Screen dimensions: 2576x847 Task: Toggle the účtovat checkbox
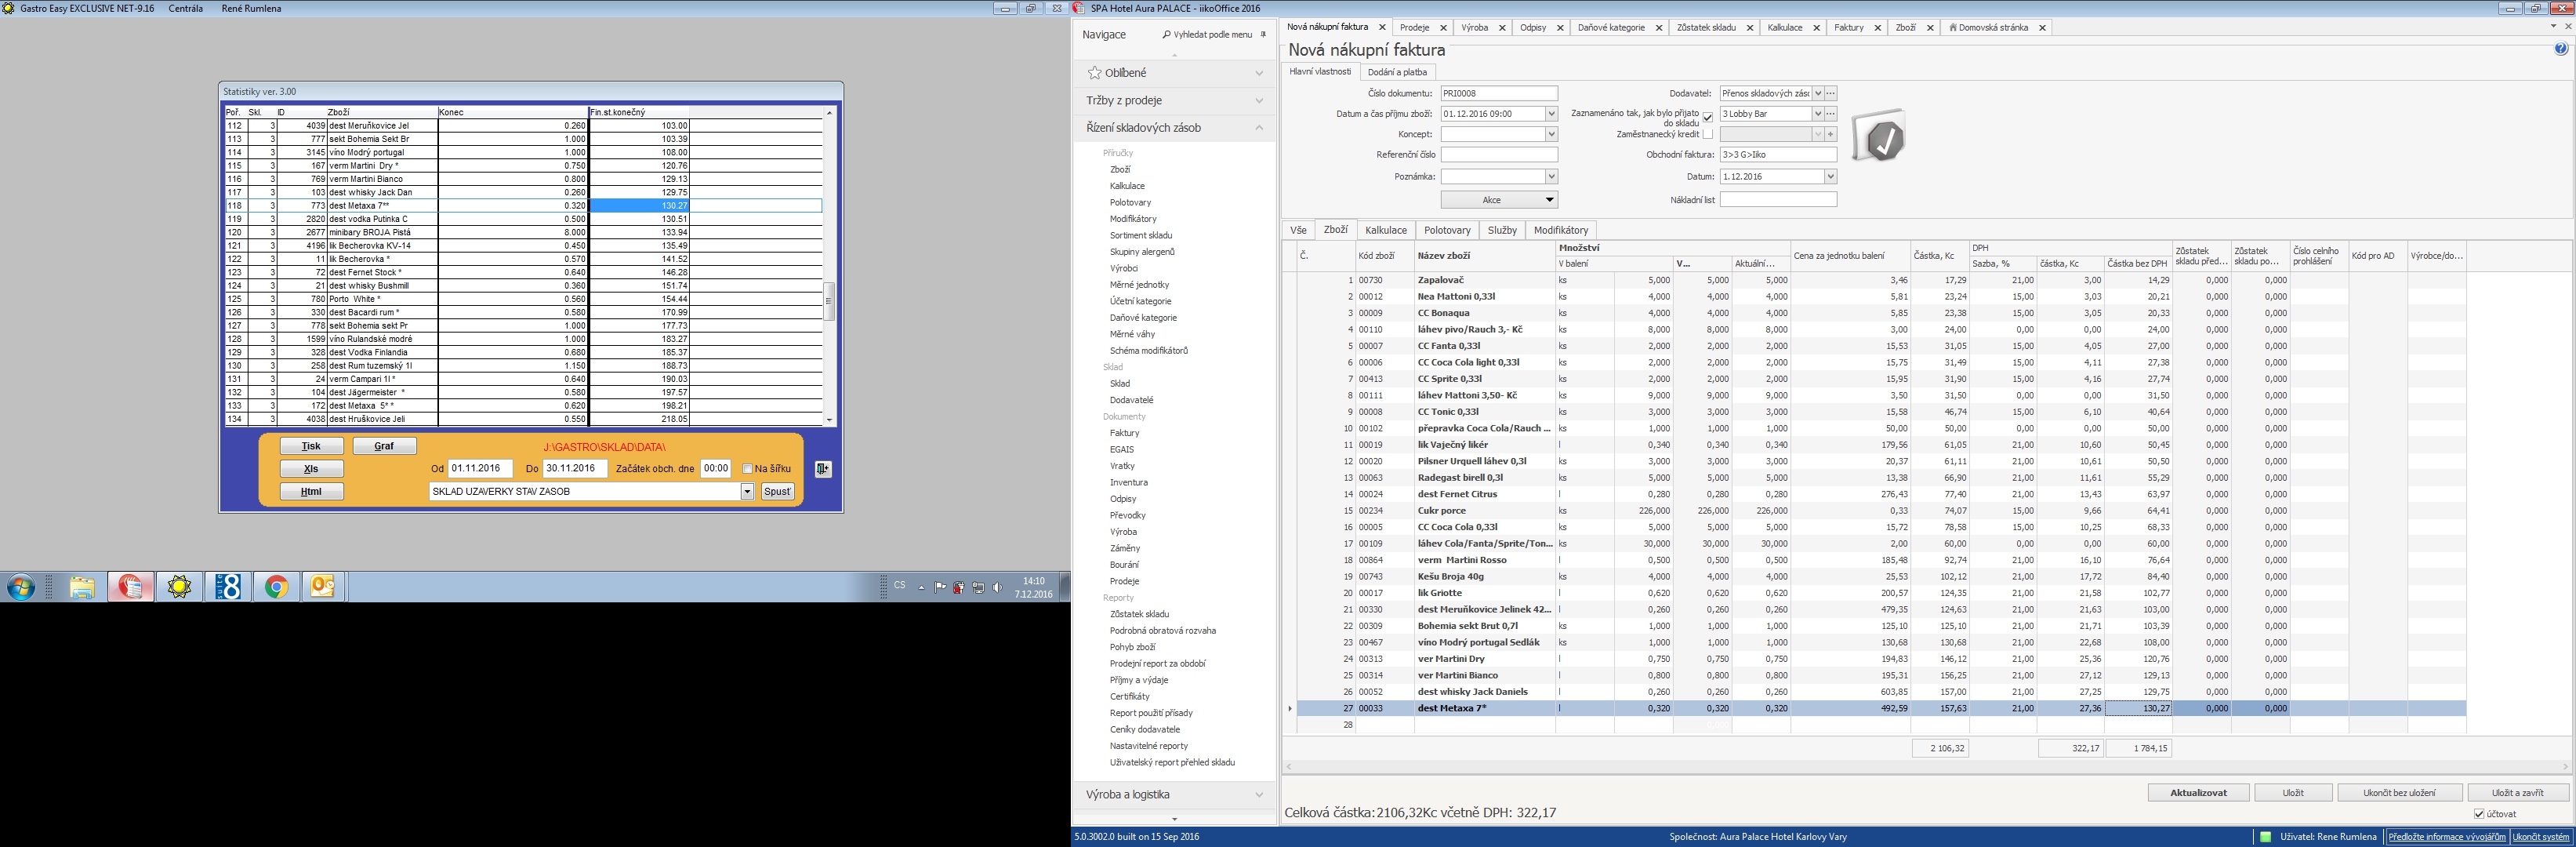tap(2479, 814)
